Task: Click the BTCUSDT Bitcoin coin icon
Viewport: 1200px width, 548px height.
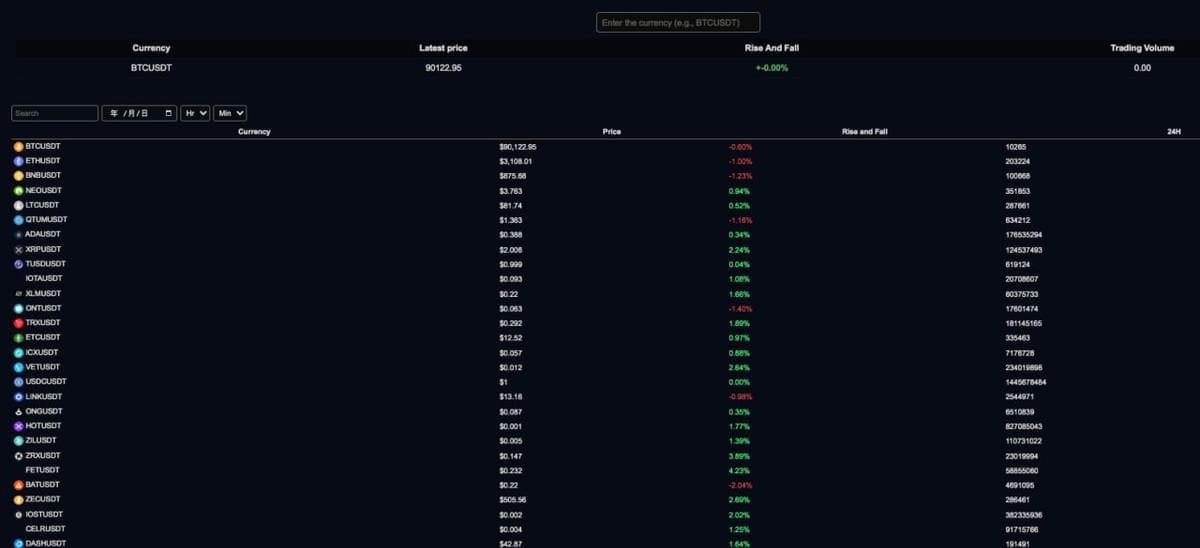Action: pos(18,147)
